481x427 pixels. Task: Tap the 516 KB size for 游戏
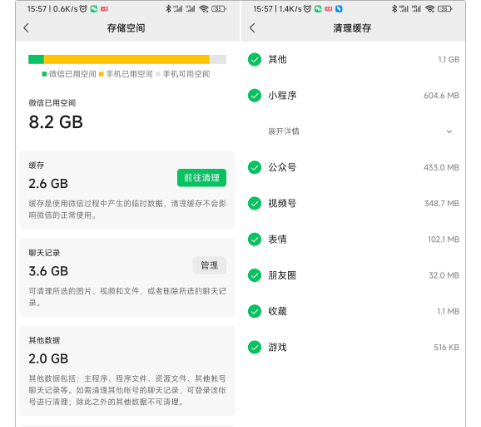446,347
